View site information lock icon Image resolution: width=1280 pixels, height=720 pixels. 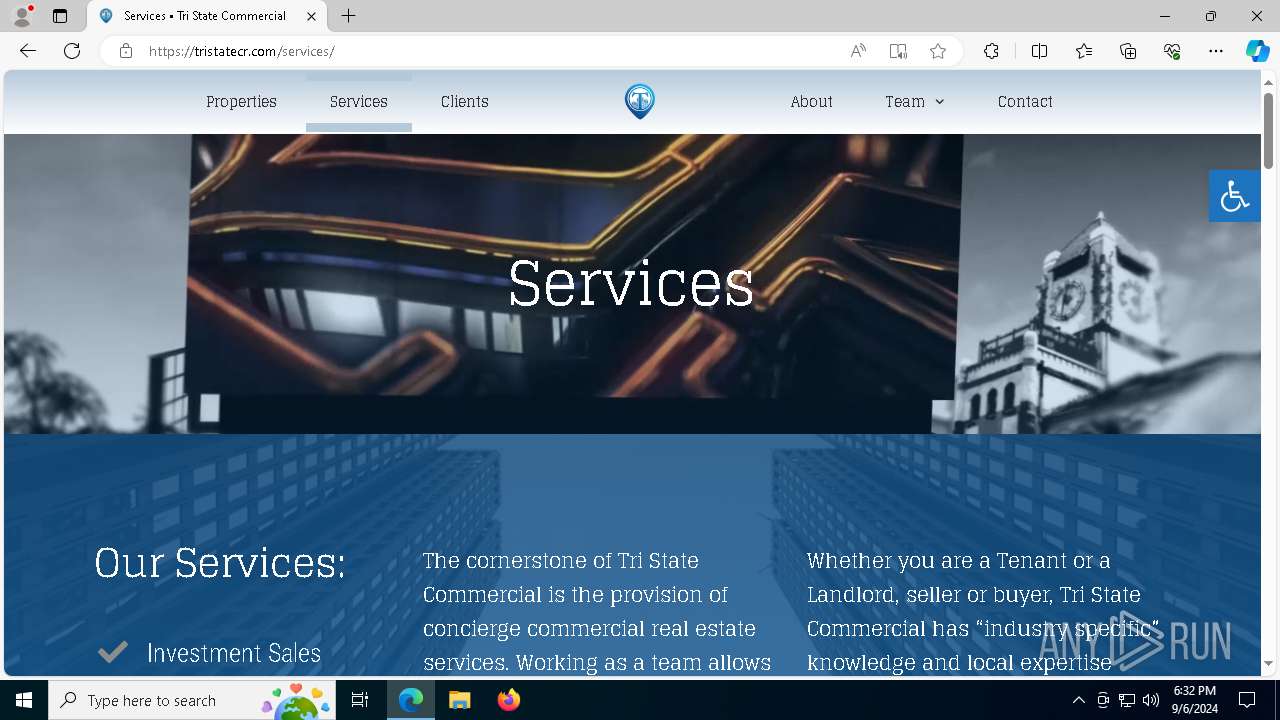pyautogui.click(x=126, y=51)
